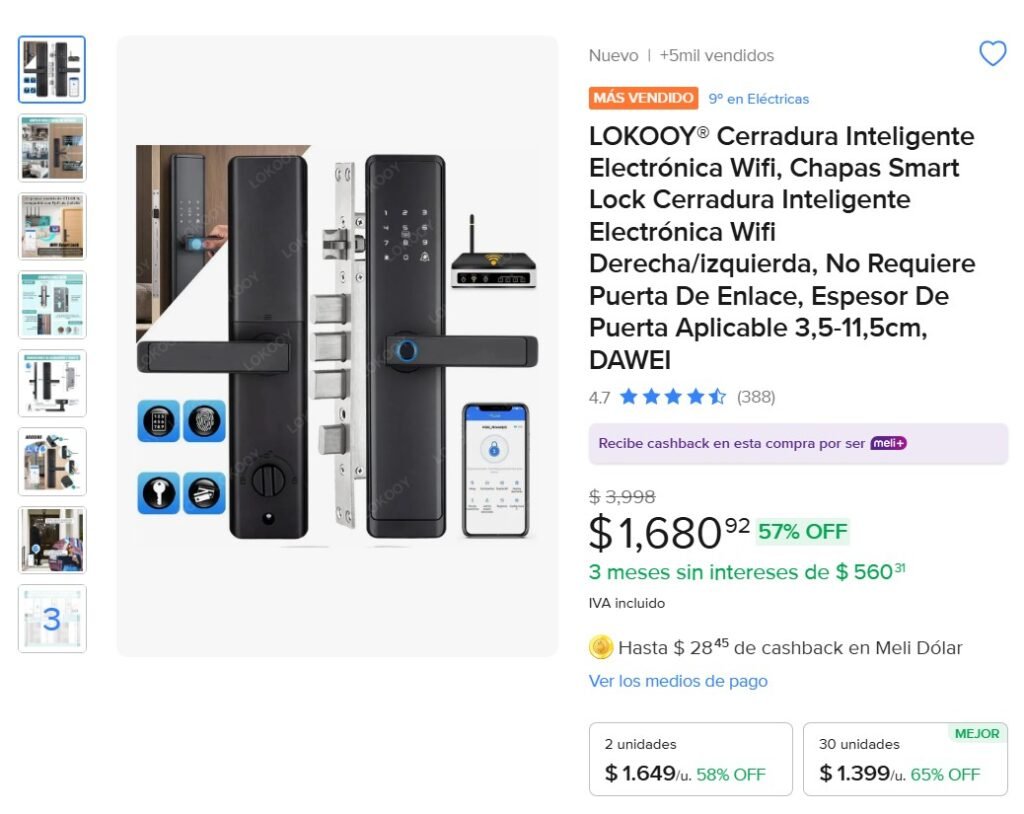1024x814 pixels.
Task: Click the Meli Dólar coin icon
Action: point(600,648)
